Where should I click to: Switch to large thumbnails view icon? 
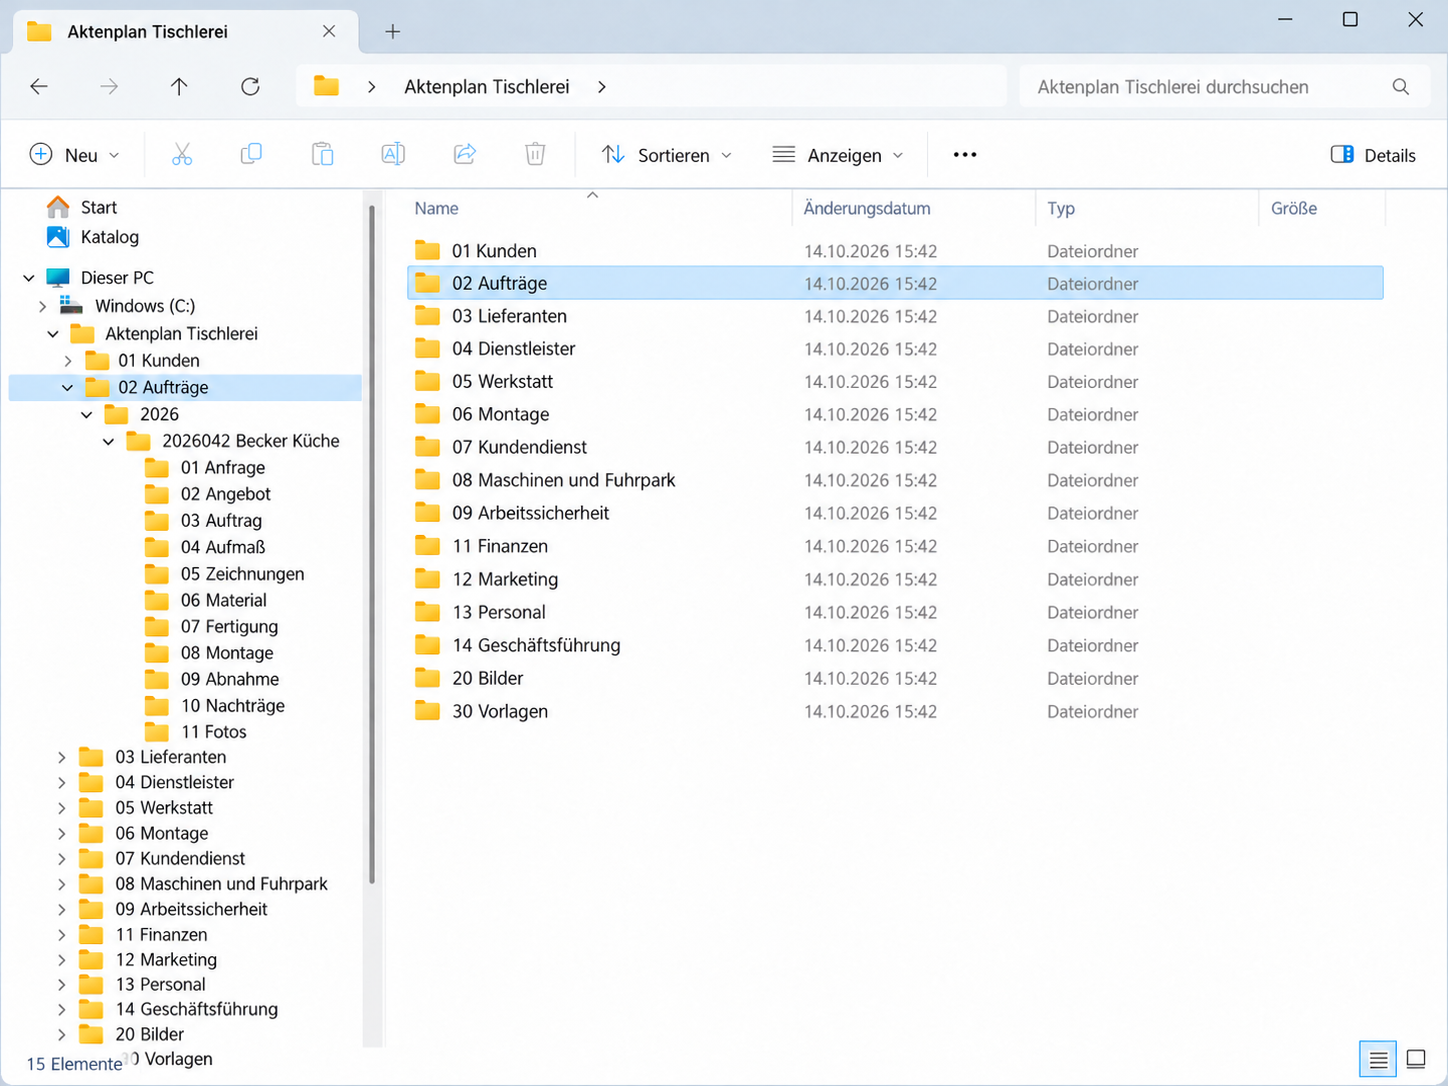1416,1059
